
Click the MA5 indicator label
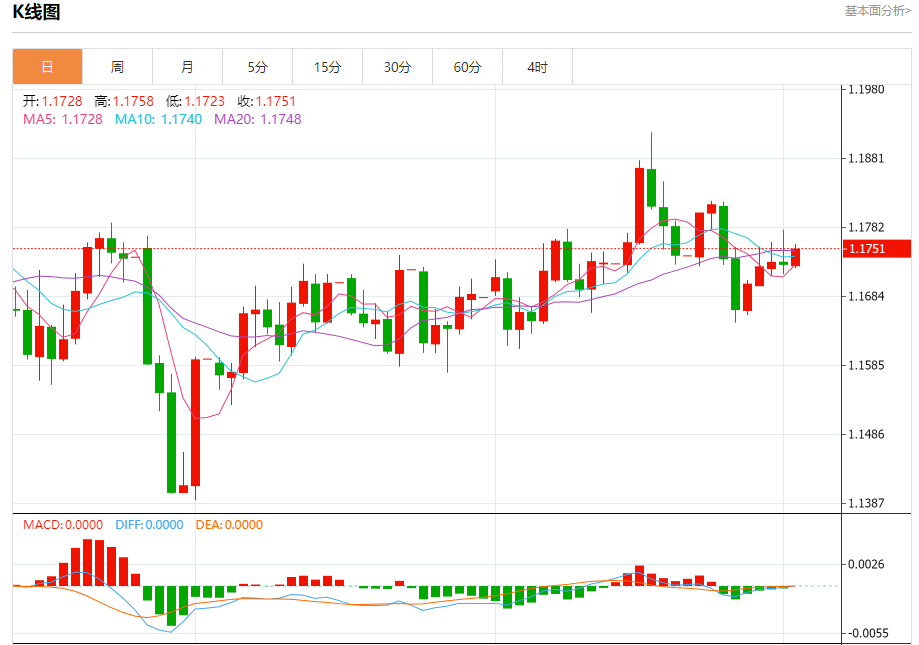click(x=63, y=120)
